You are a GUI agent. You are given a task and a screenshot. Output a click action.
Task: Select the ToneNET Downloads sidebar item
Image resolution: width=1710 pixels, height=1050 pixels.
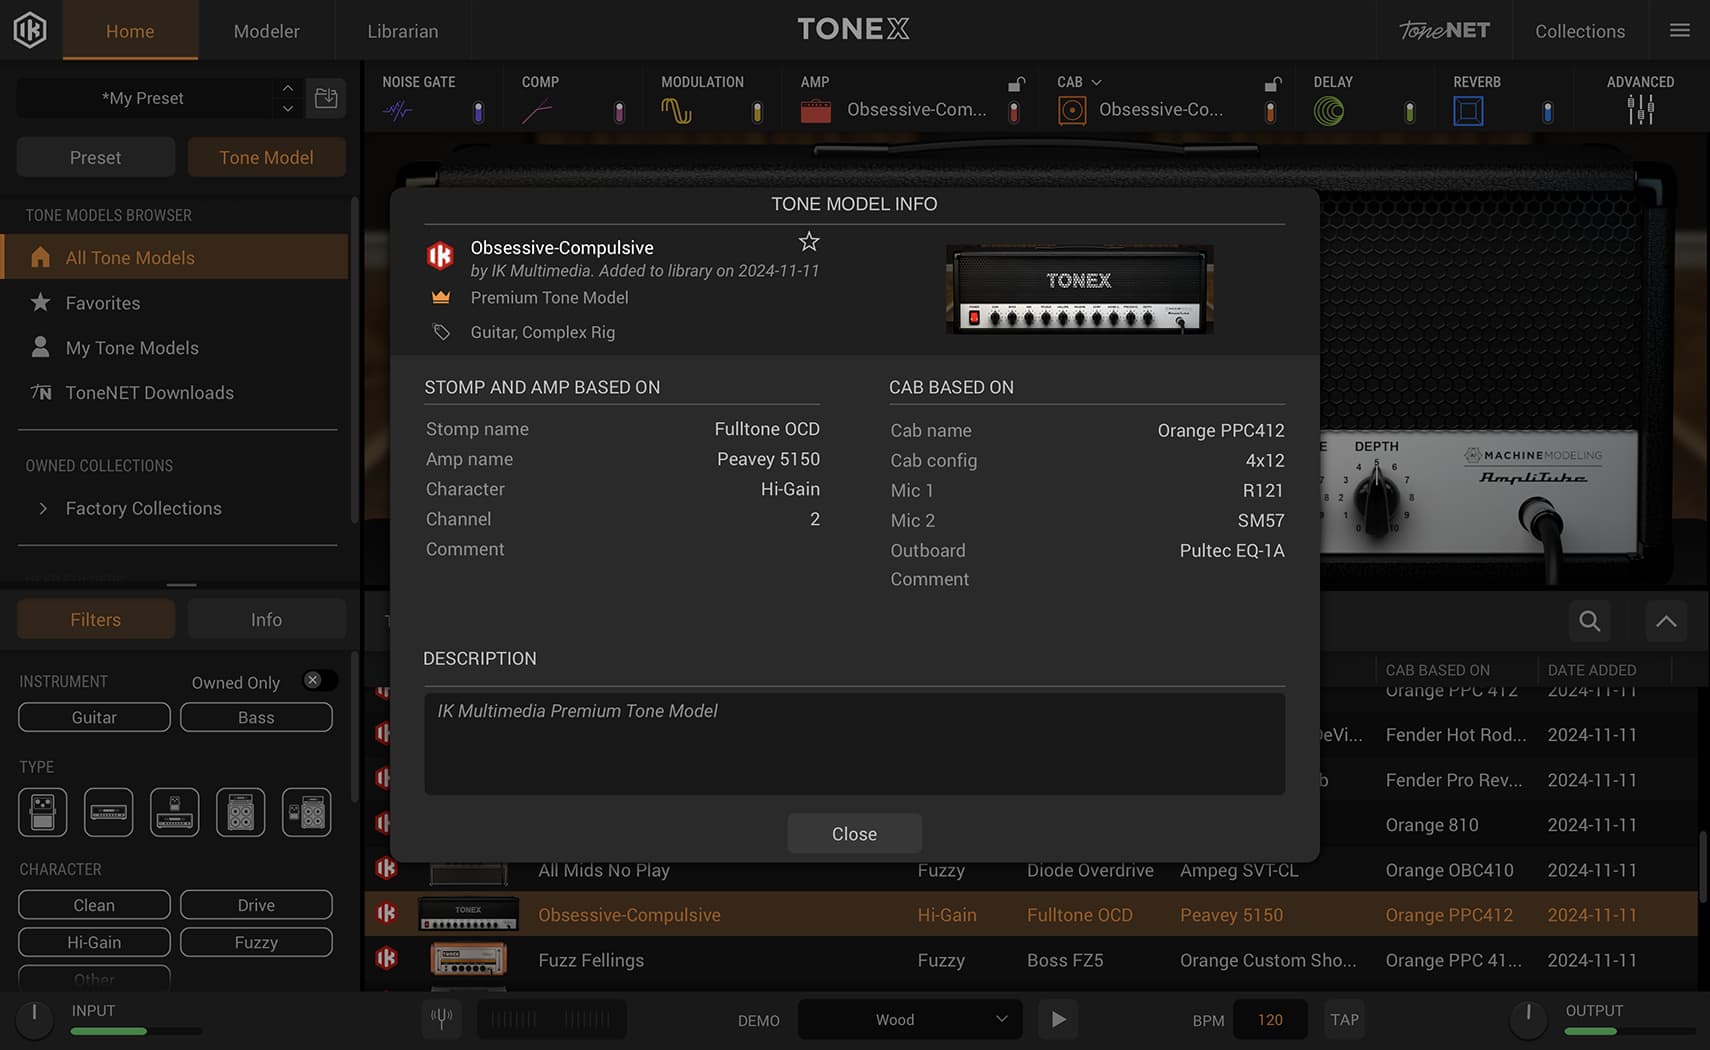click(x=149, y=392)
